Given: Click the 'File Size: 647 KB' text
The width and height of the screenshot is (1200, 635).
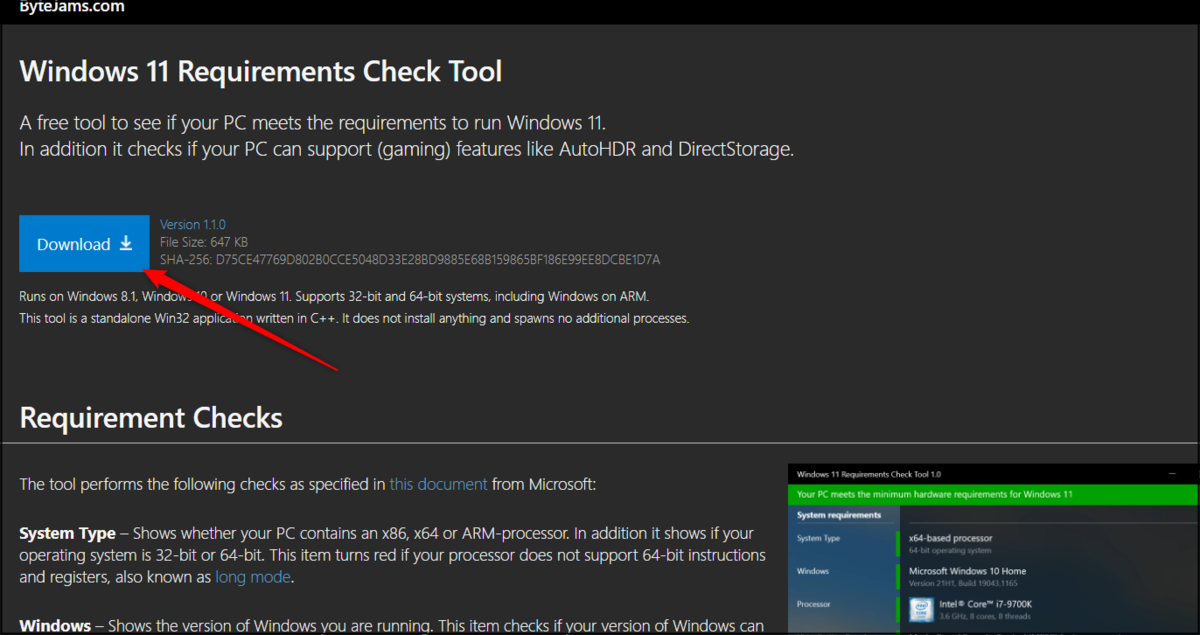Looking at the screenshot, I should click(x=204, y=242).
